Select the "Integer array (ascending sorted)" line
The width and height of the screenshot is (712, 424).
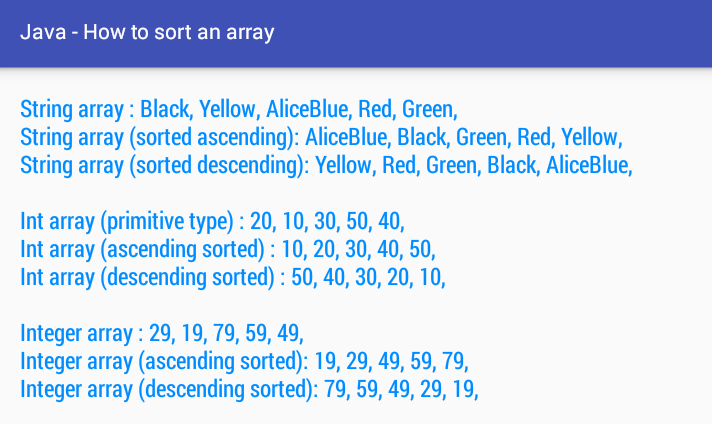244,361
